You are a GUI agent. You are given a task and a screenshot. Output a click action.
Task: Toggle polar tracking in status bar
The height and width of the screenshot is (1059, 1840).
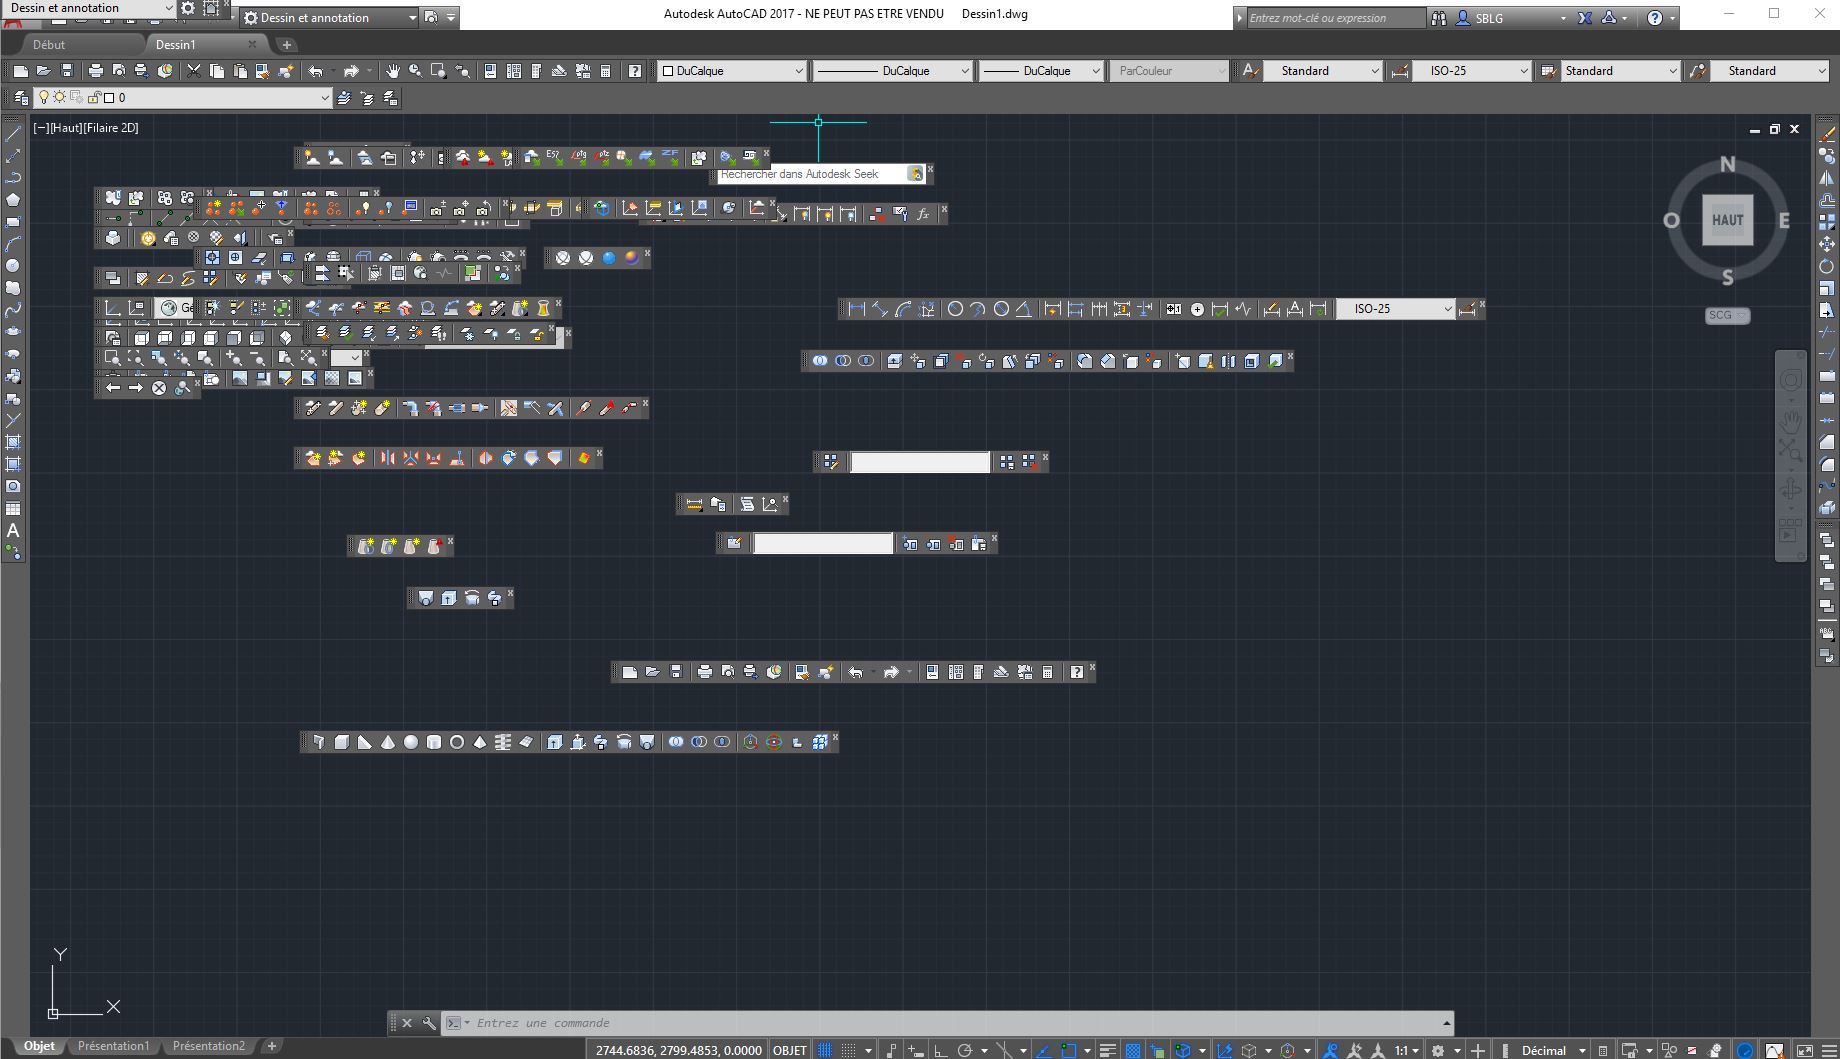(965, 1050)
